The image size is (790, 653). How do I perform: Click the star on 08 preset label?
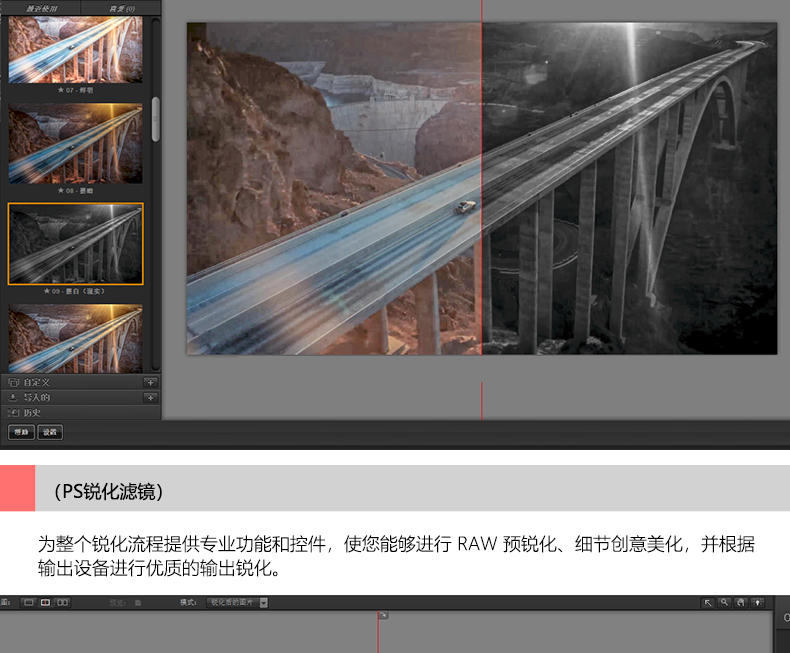point(60,190)
